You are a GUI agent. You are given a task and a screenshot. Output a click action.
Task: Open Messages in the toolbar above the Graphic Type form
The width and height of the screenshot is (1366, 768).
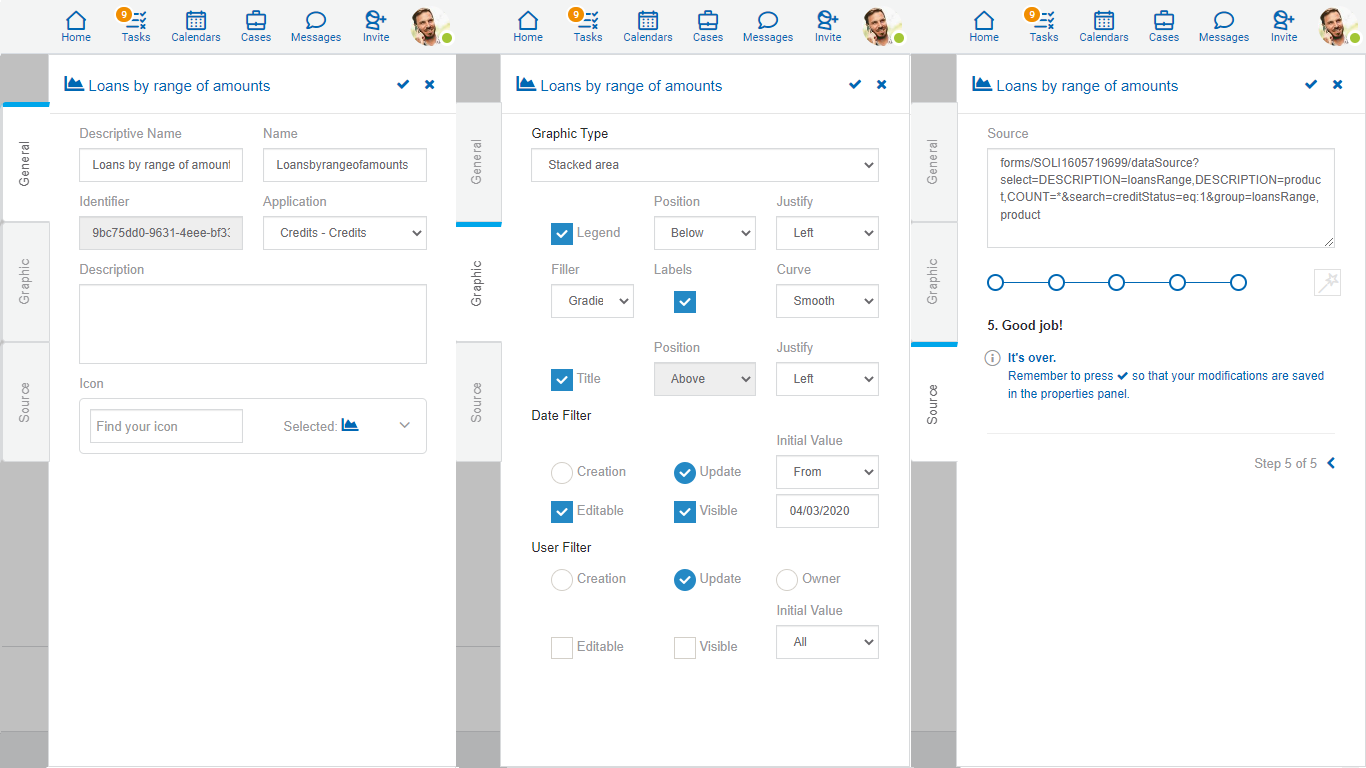(x=768, y=26)
